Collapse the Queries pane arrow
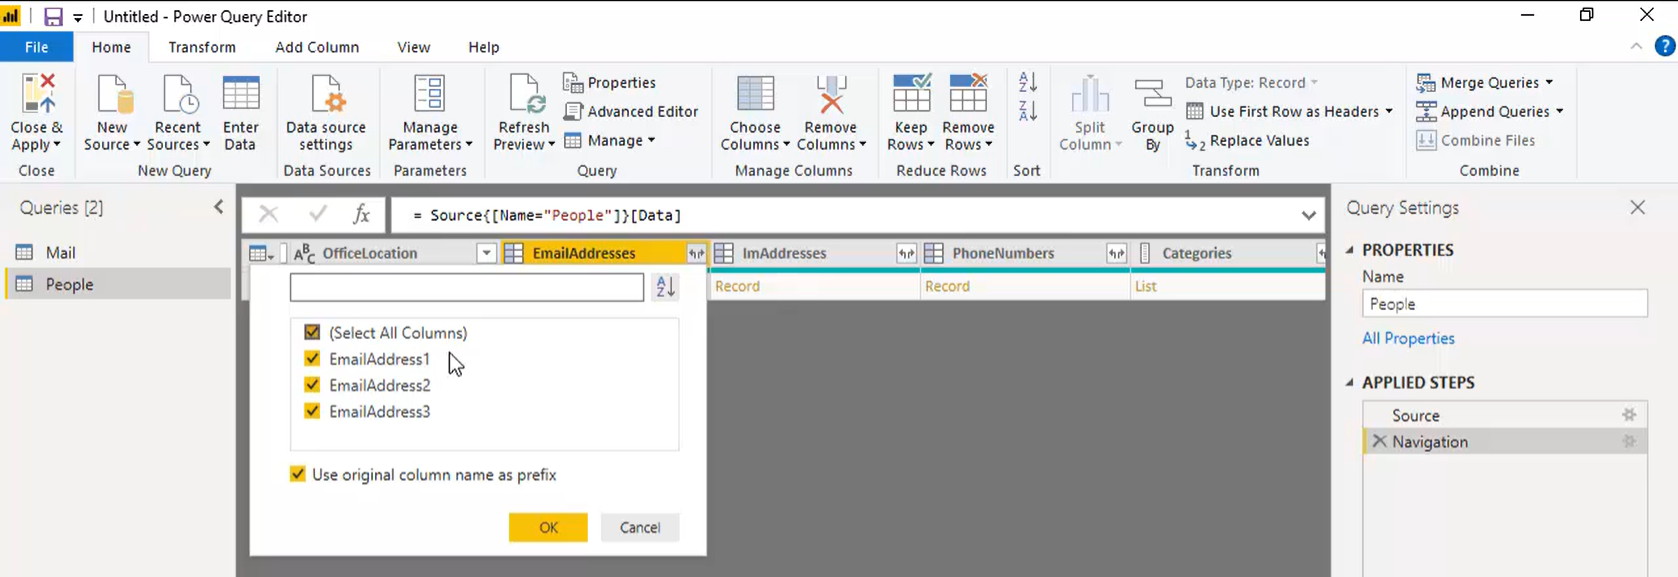The height and width of the screenshot is (577, 1678). 219,207
